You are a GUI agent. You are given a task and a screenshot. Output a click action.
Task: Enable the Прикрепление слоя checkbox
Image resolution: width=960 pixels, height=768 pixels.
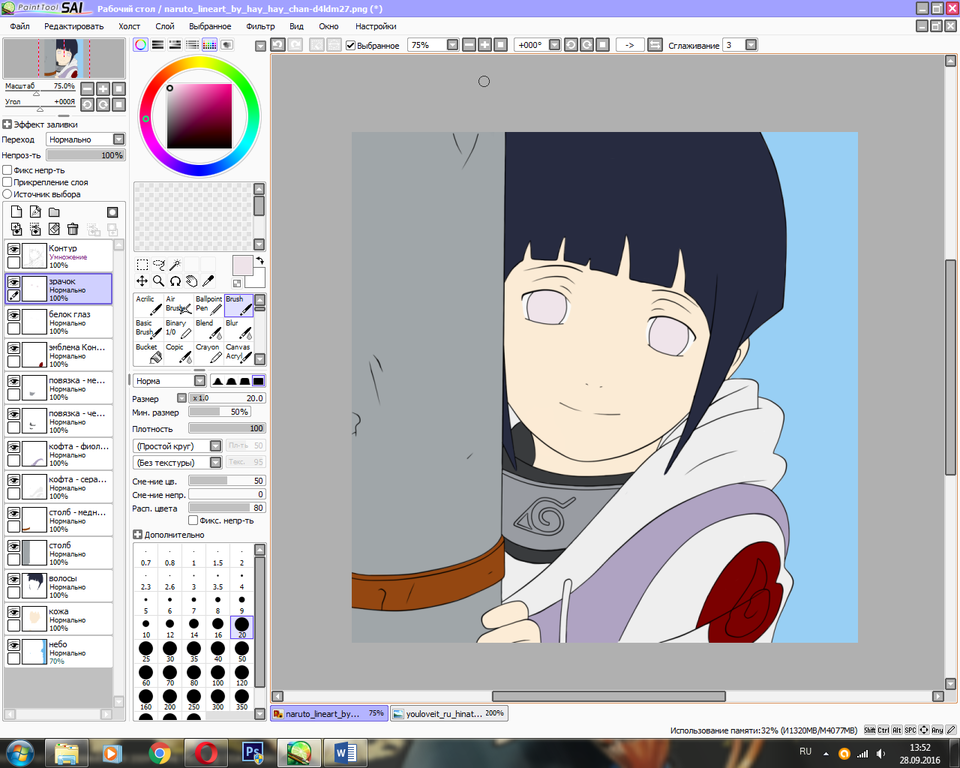(7, 182)
